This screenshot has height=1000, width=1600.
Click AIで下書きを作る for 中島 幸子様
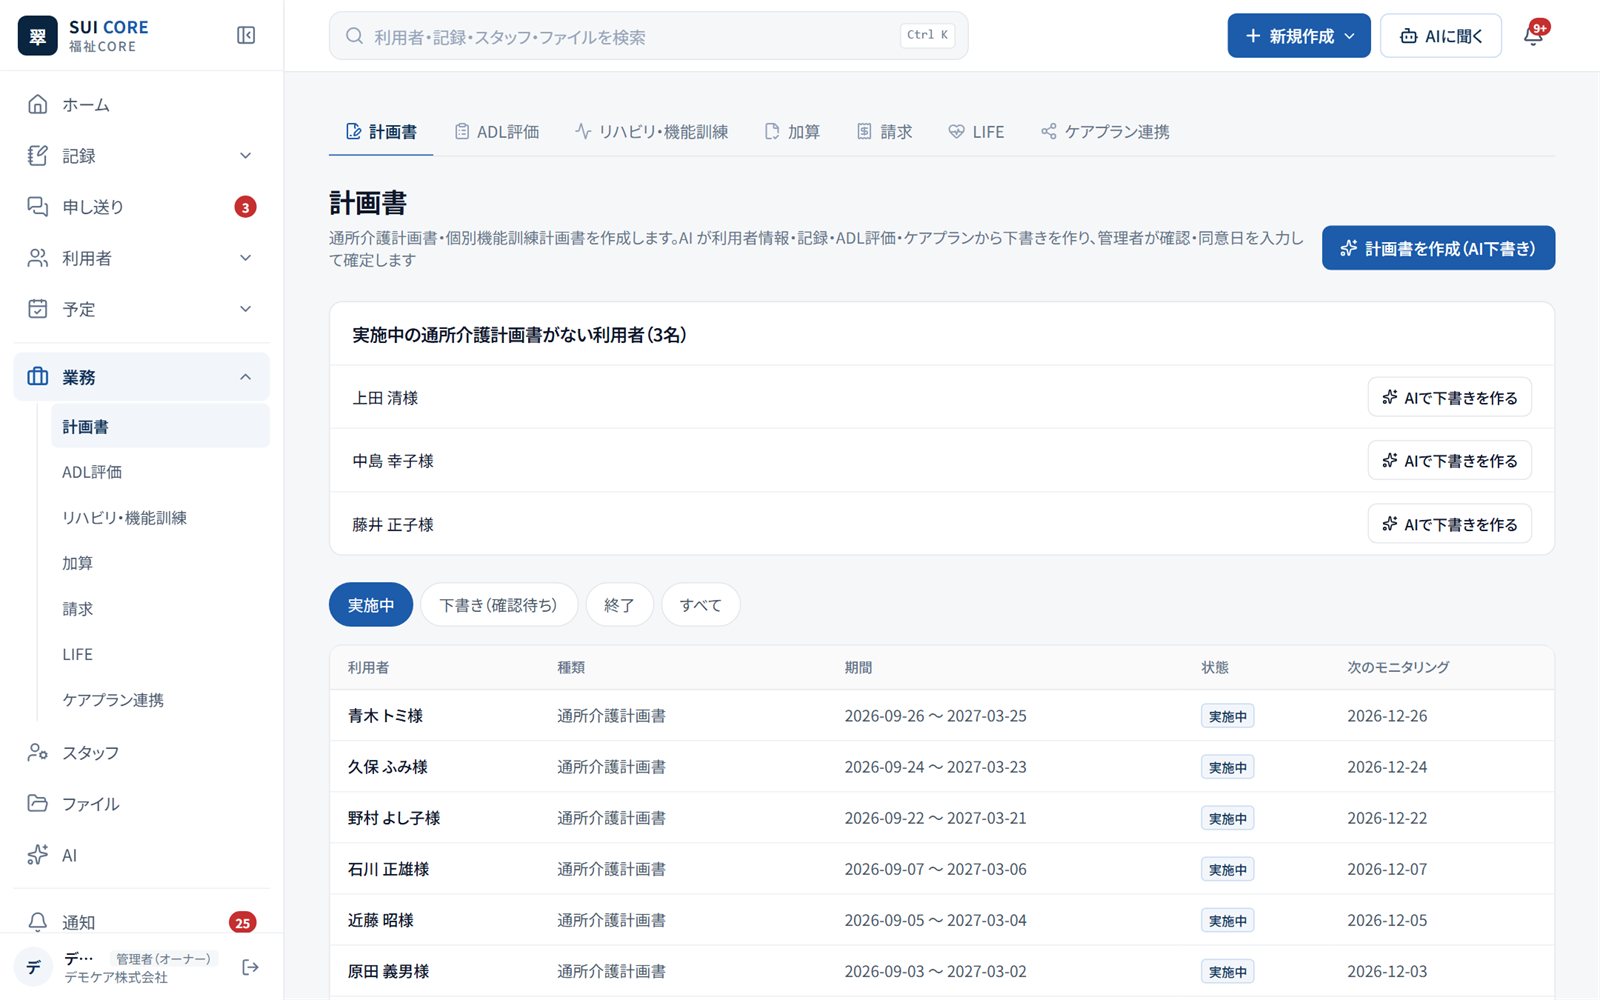(x=1449, y=460)
